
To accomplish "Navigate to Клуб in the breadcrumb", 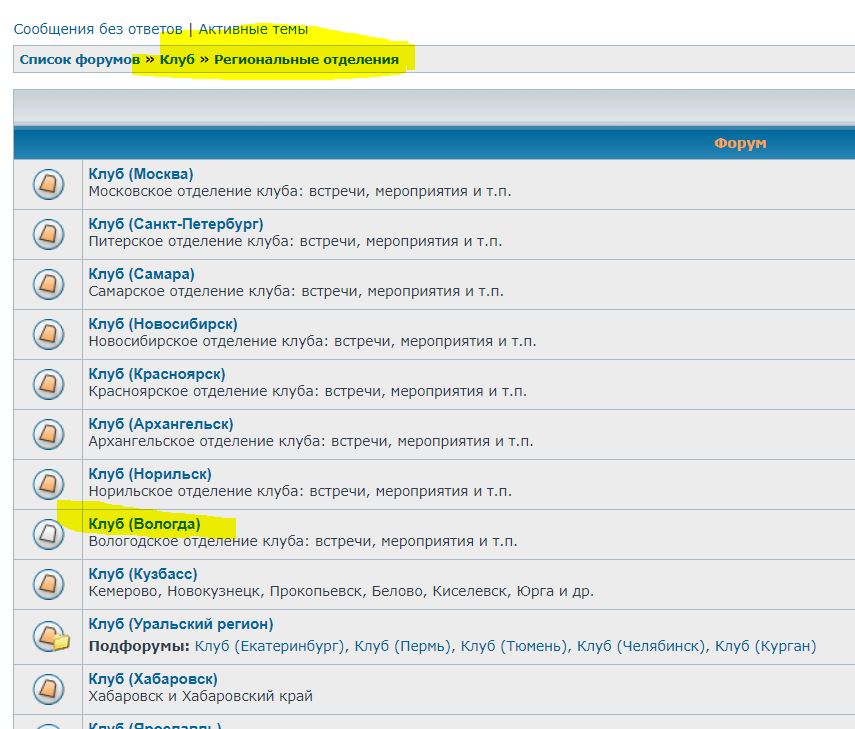I will point(177,60).
